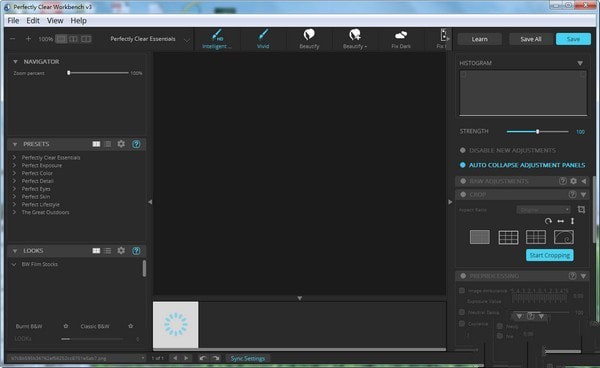Zoom in with the plus icon
The width and height of the screenshot is (600, 368).
point(28,39)
